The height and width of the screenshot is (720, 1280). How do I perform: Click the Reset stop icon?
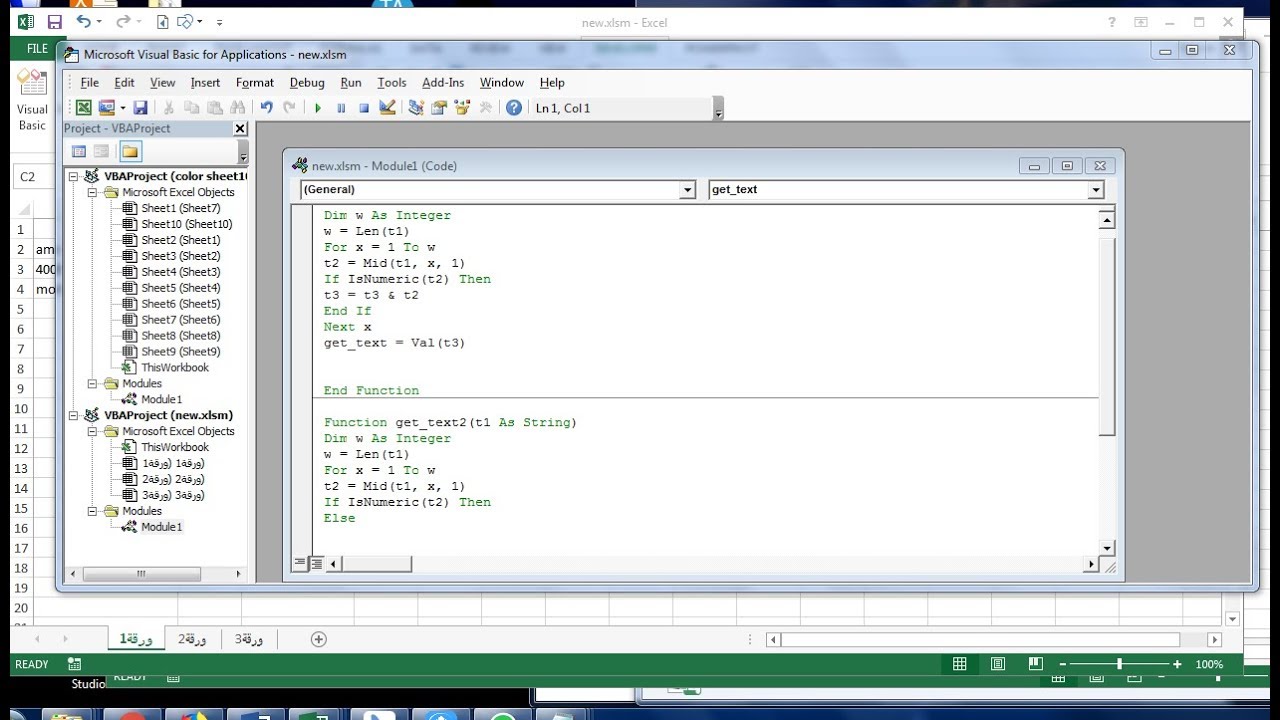coord(364,108)
